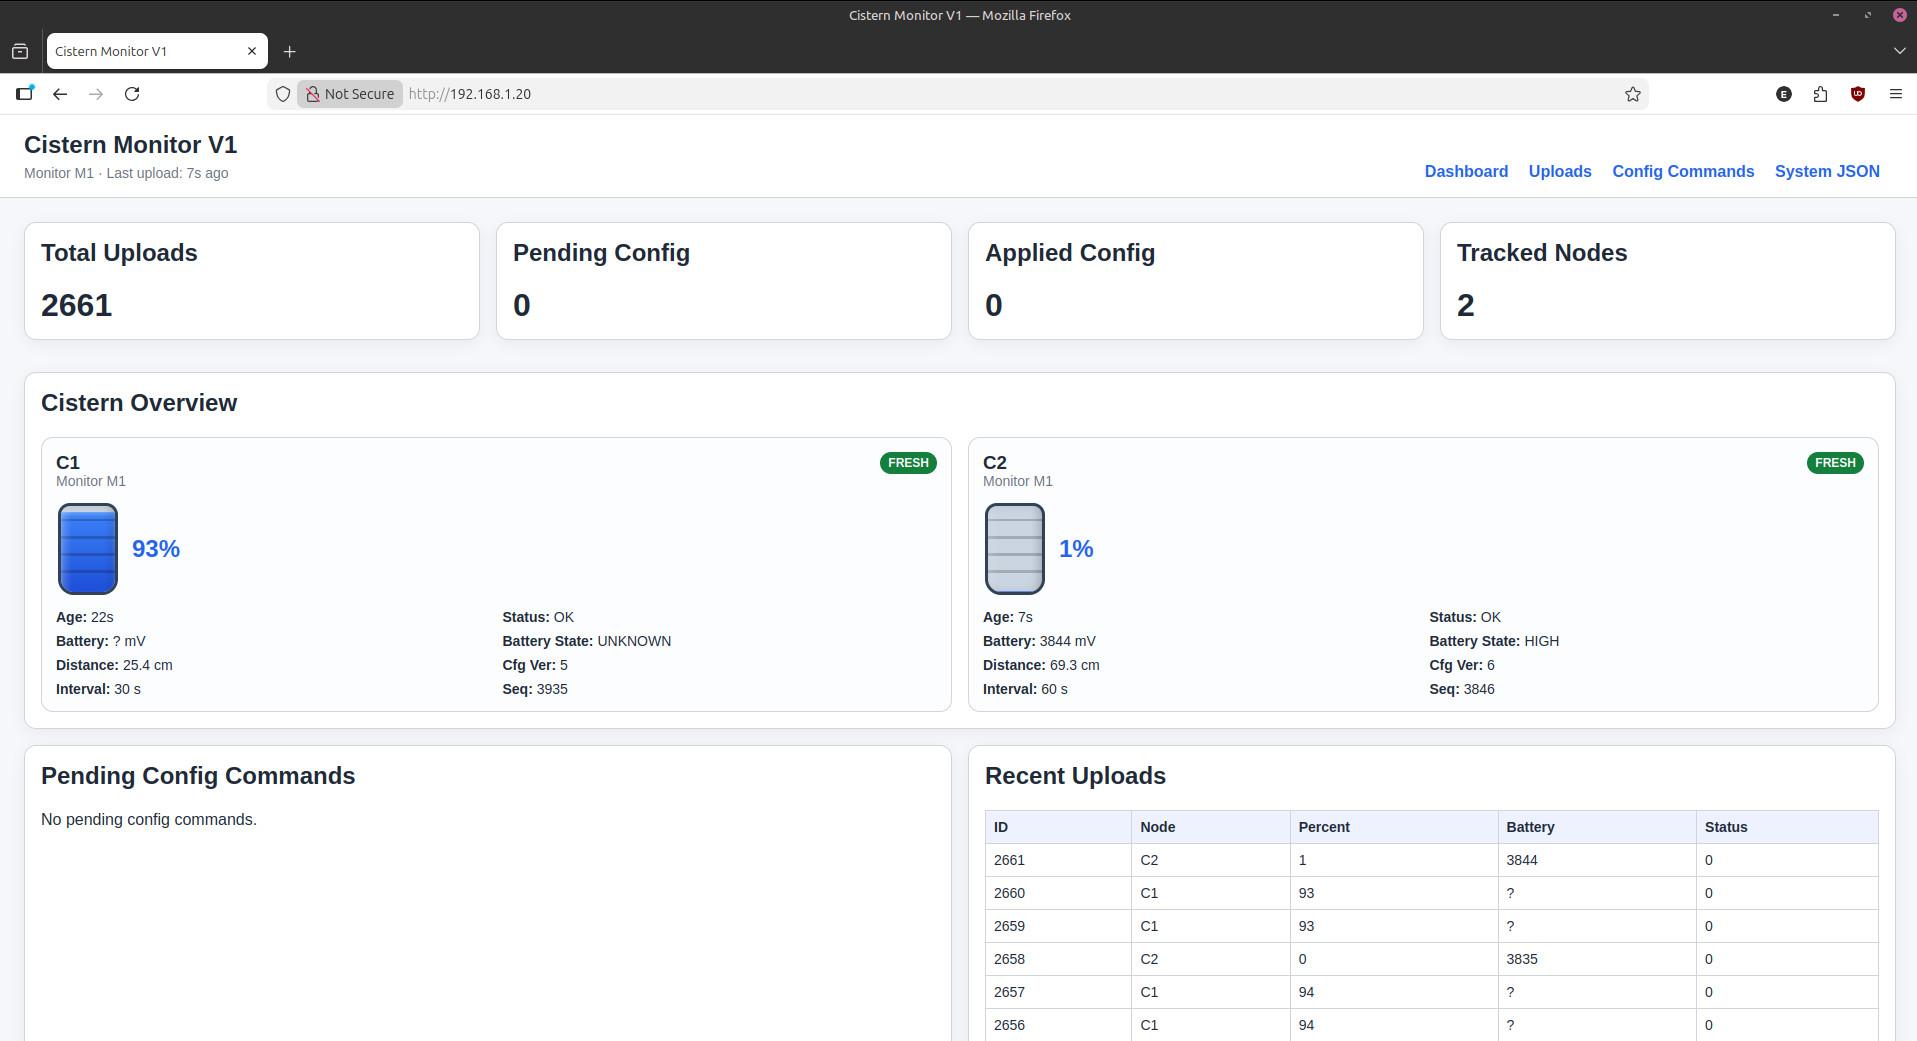1917x1041 pixels.
Task: Click the C1 blue tank level gauge
Action: coord(88,549)
